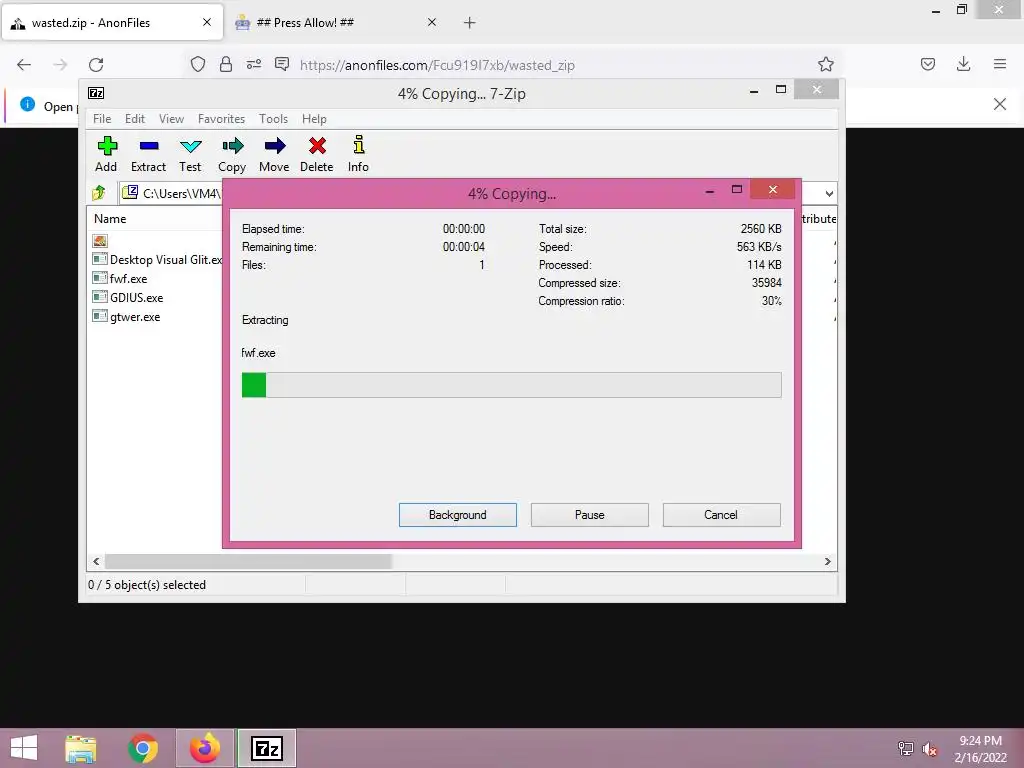Cancel the copying operation
The image size is (1024, 768).
coord(721,515)
